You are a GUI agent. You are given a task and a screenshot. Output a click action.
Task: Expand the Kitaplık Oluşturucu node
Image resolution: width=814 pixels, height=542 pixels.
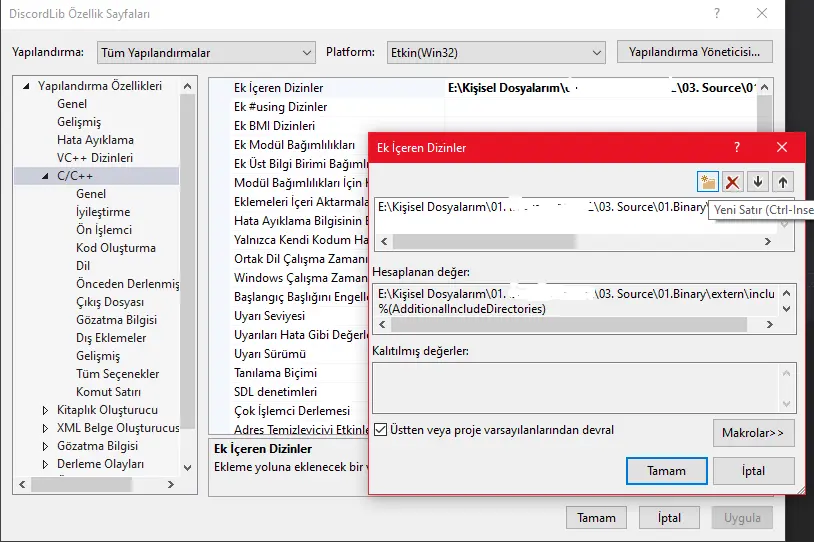(45, 410)
